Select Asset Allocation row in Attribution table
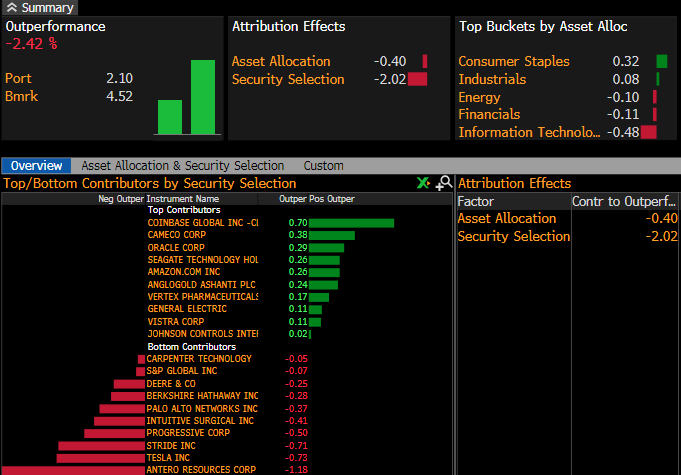Image resolution: width=681 pixels, height=475 pixels. (x=506, y=218)
